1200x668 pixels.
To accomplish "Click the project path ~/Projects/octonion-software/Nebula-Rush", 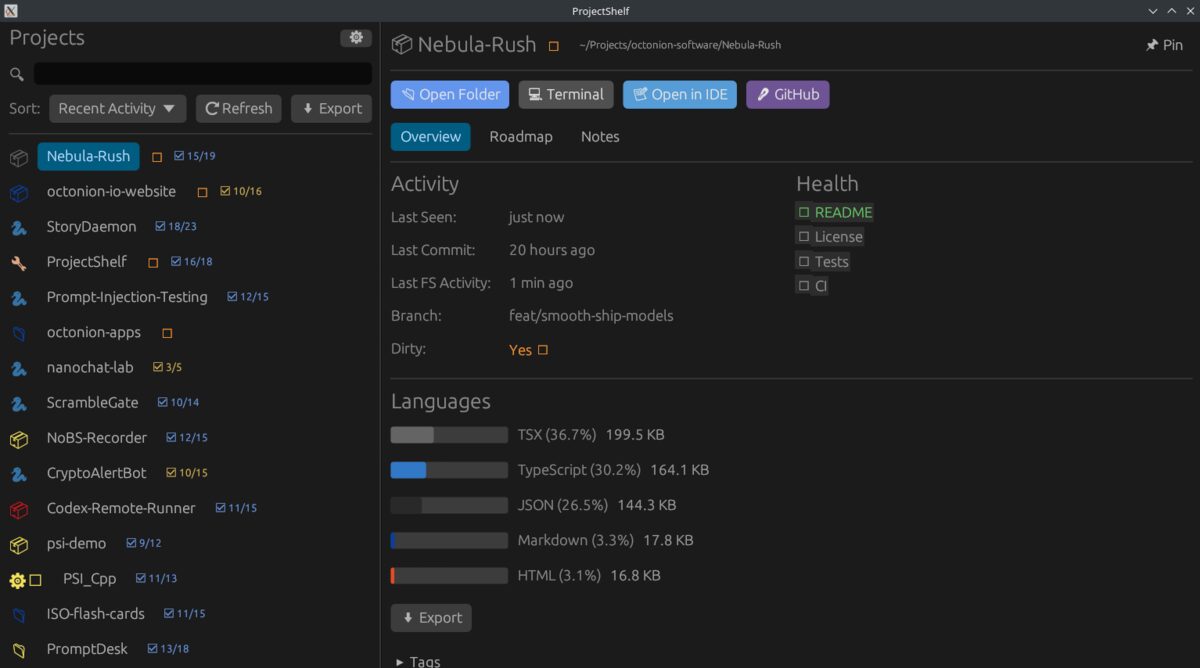I will (680, 45).
